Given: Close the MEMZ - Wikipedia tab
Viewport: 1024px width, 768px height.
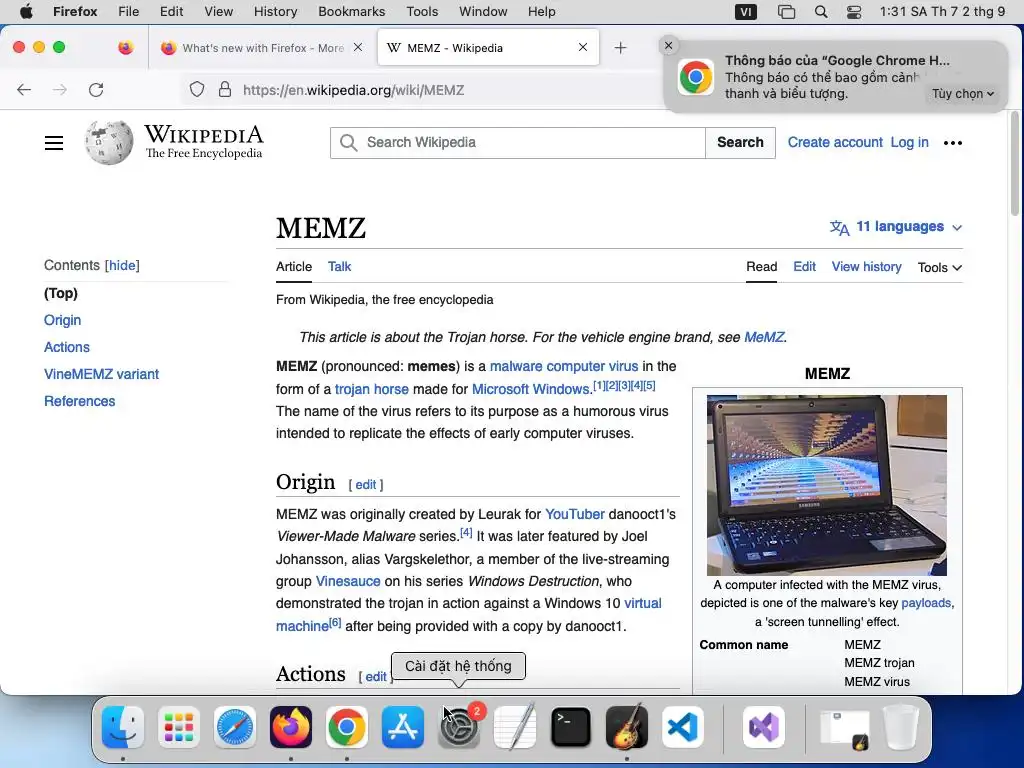Looking at the screenshot, I should coord(583,47).
